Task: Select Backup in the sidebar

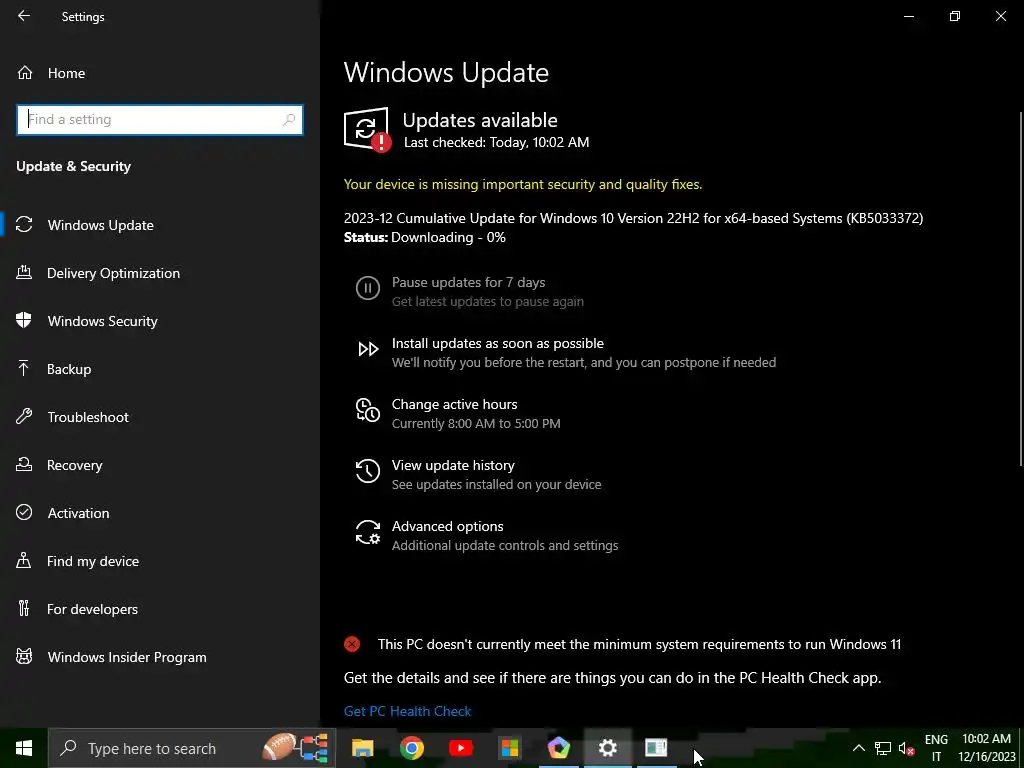Action: (x=69, y=369)
